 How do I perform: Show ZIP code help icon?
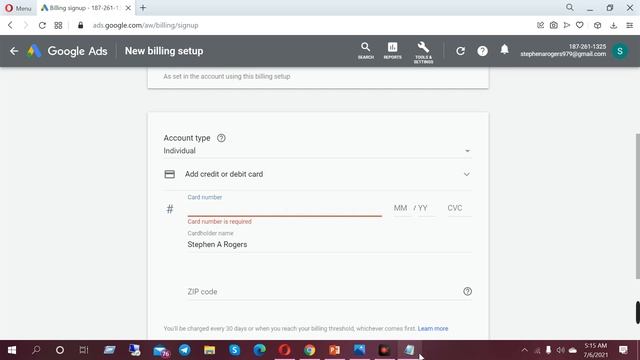coord(467,291)
